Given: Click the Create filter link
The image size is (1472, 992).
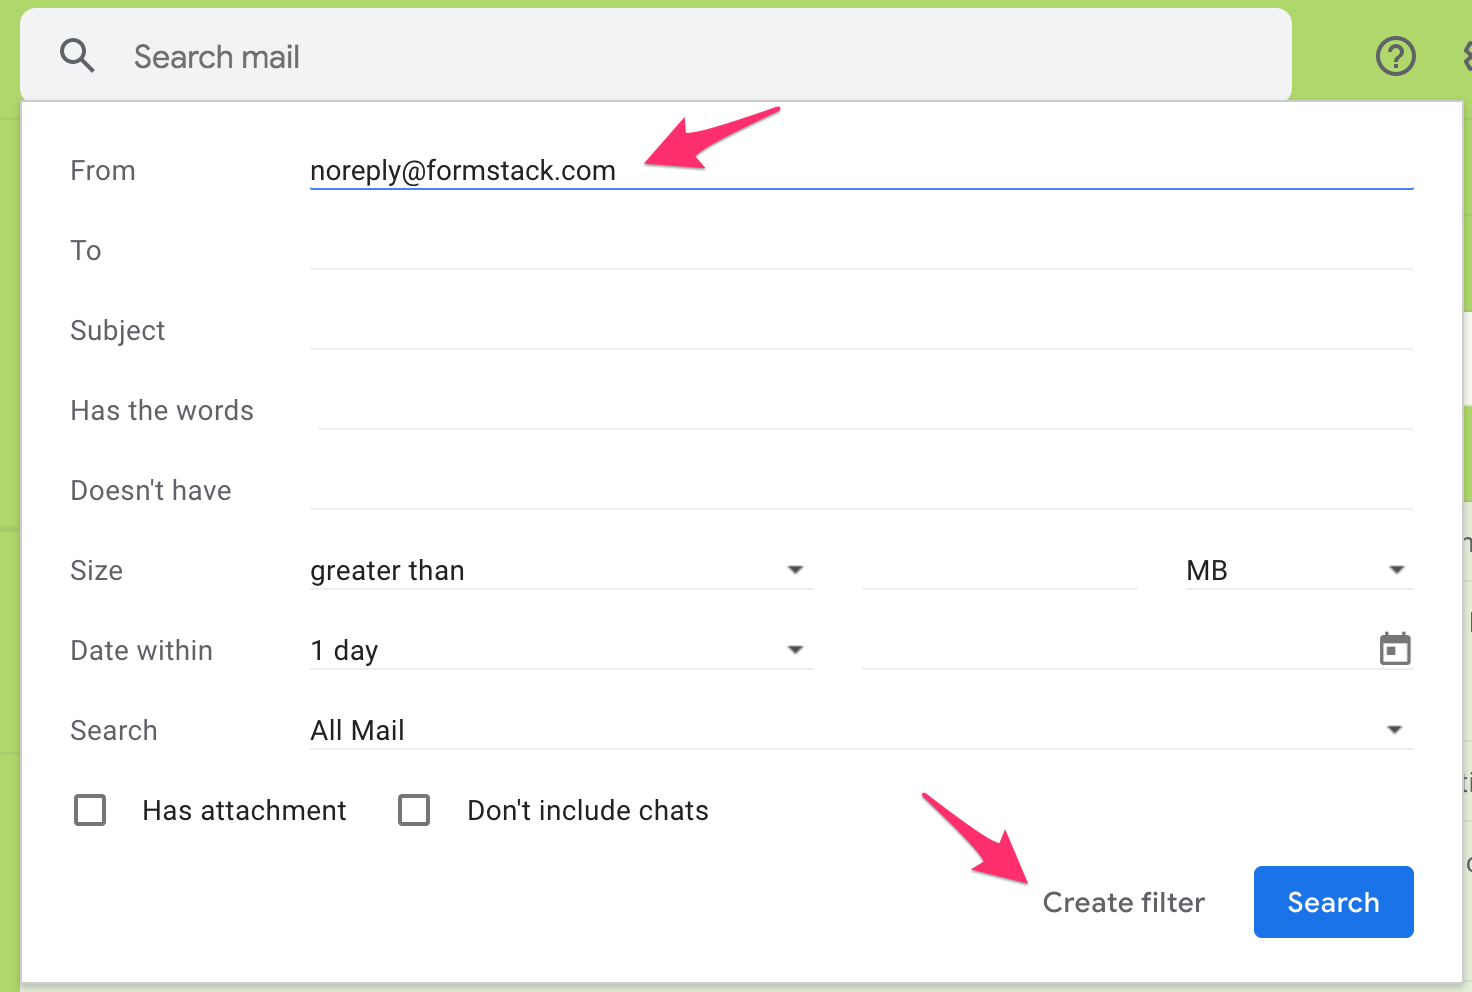Looking at the screenshot, I should [x=1123, y=902].
